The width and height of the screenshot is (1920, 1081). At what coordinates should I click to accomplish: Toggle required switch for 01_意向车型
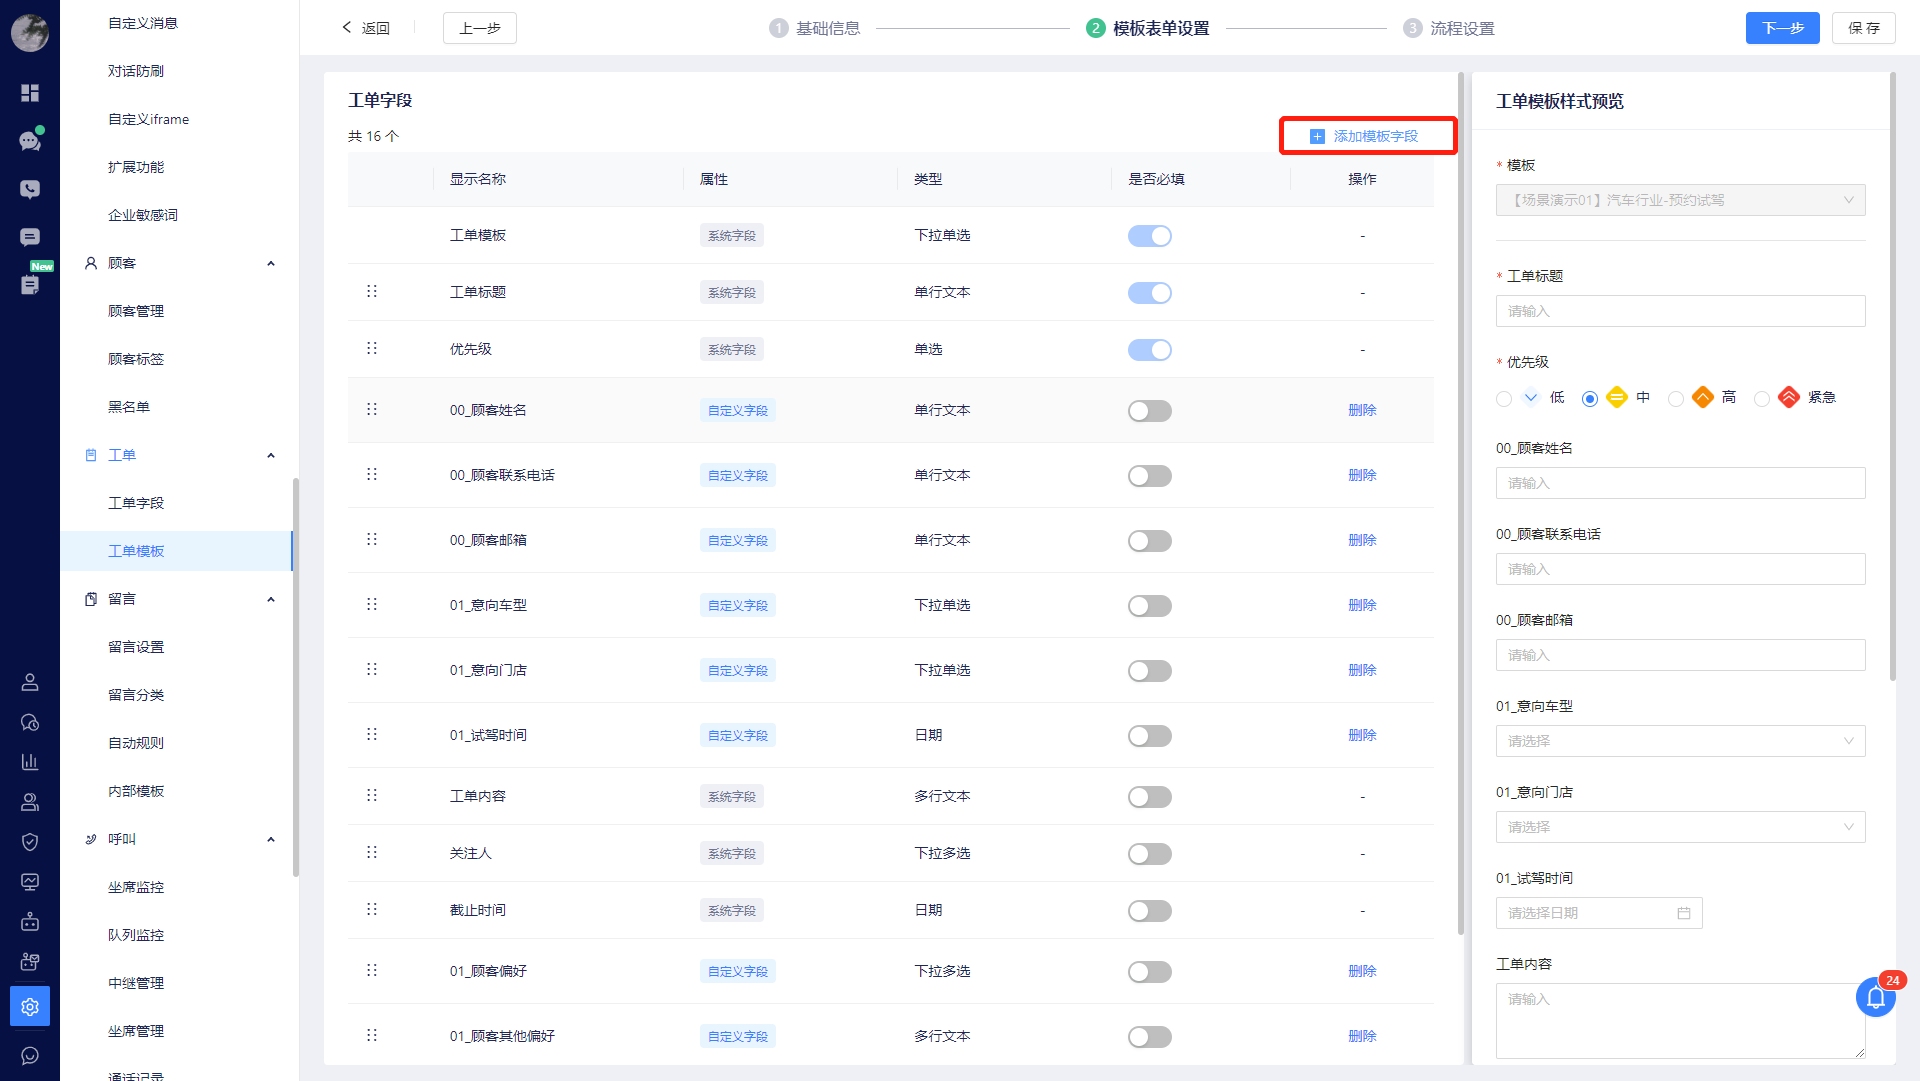tap(1150, 606)
